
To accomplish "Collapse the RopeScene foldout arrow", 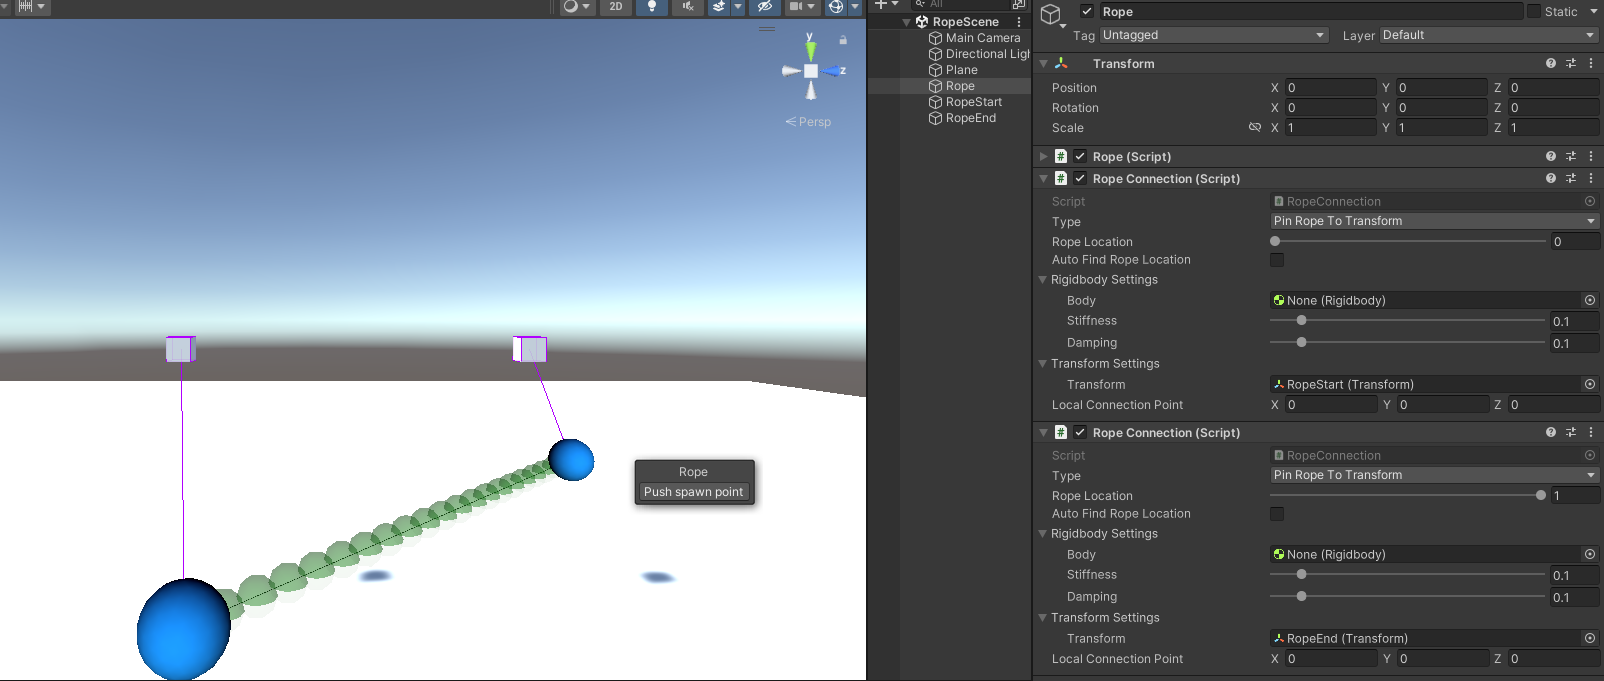I will point(907,22).
